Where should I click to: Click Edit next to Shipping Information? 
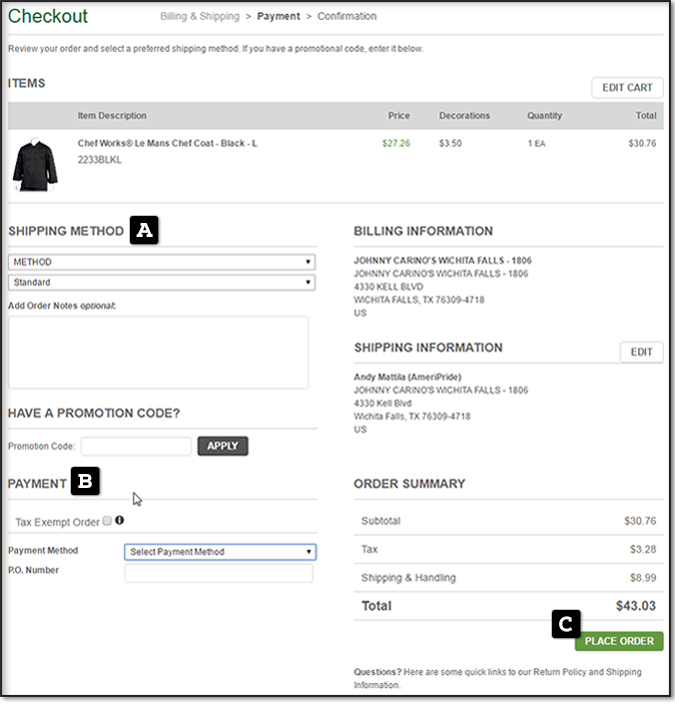[x=641, y=352]
